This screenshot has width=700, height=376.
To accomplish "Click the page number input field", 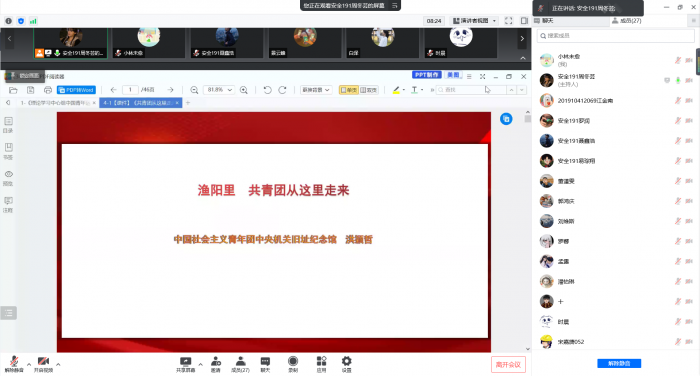I will pos(130,90).
